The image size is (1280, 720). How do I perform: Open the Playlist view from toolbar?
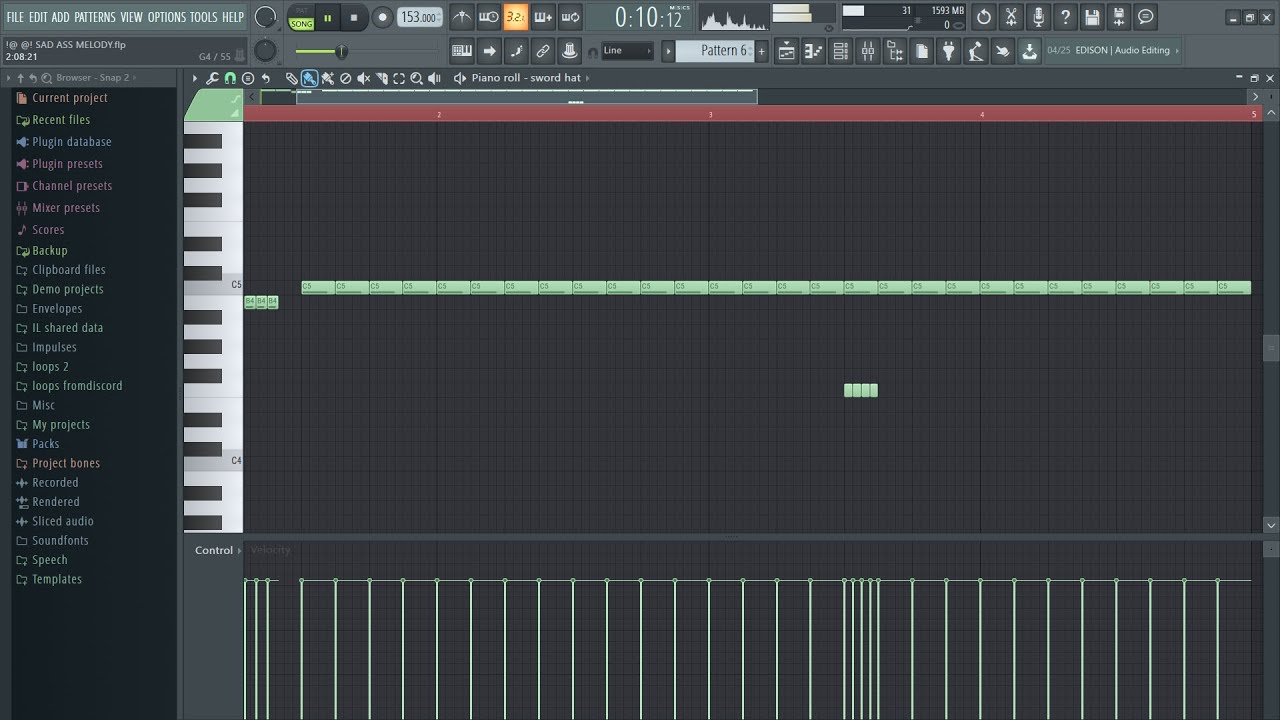787,51
